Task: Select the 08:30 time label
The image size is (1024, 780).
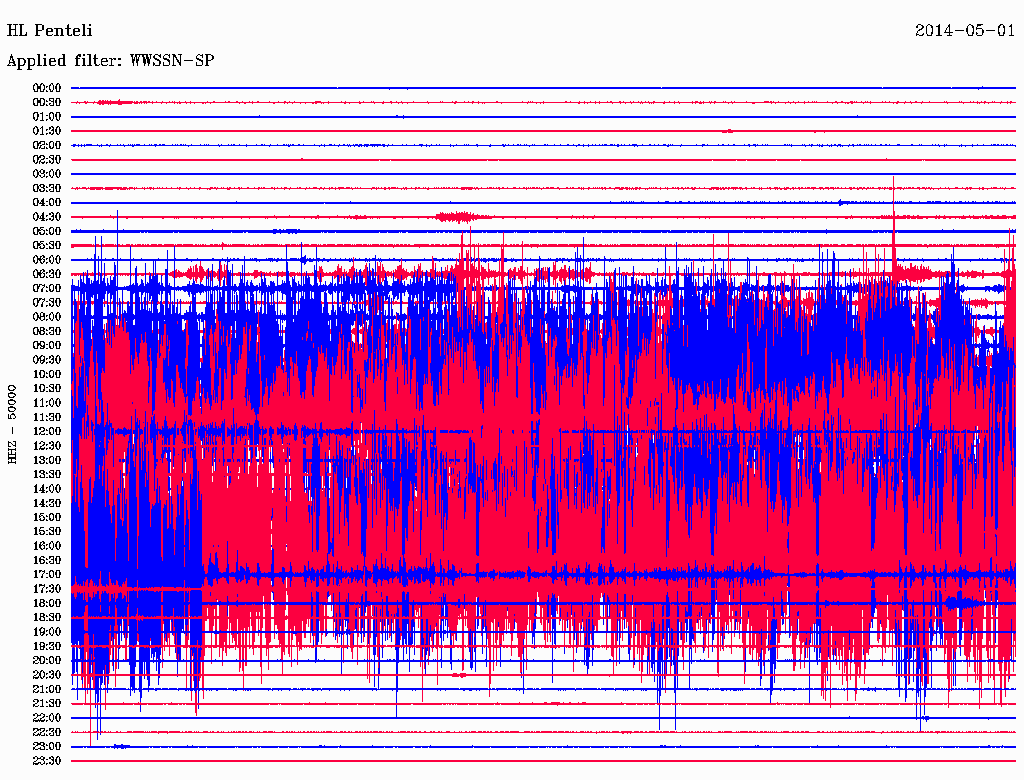Action: click(x=47, y=331)
